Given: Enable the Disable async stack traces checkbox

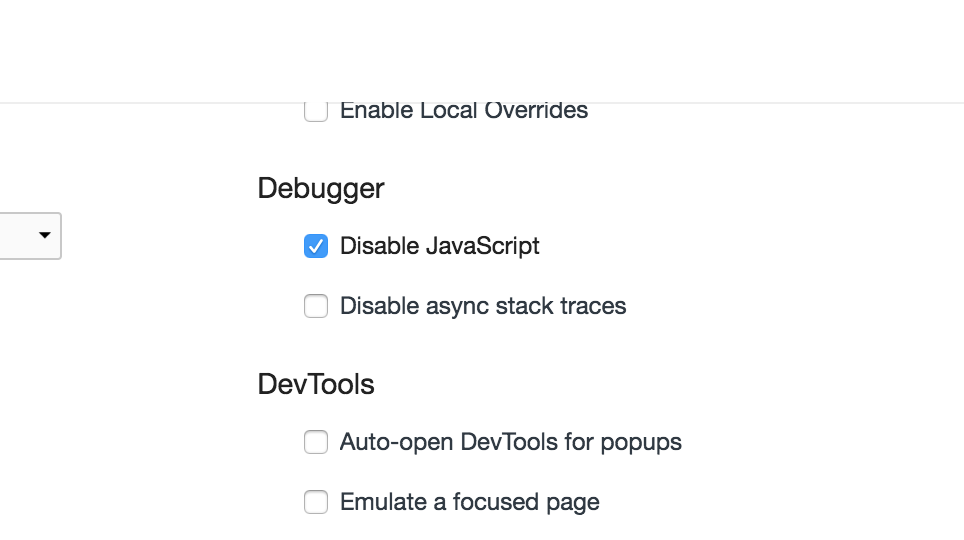Looking at the screenshot, I should point(316,306).
